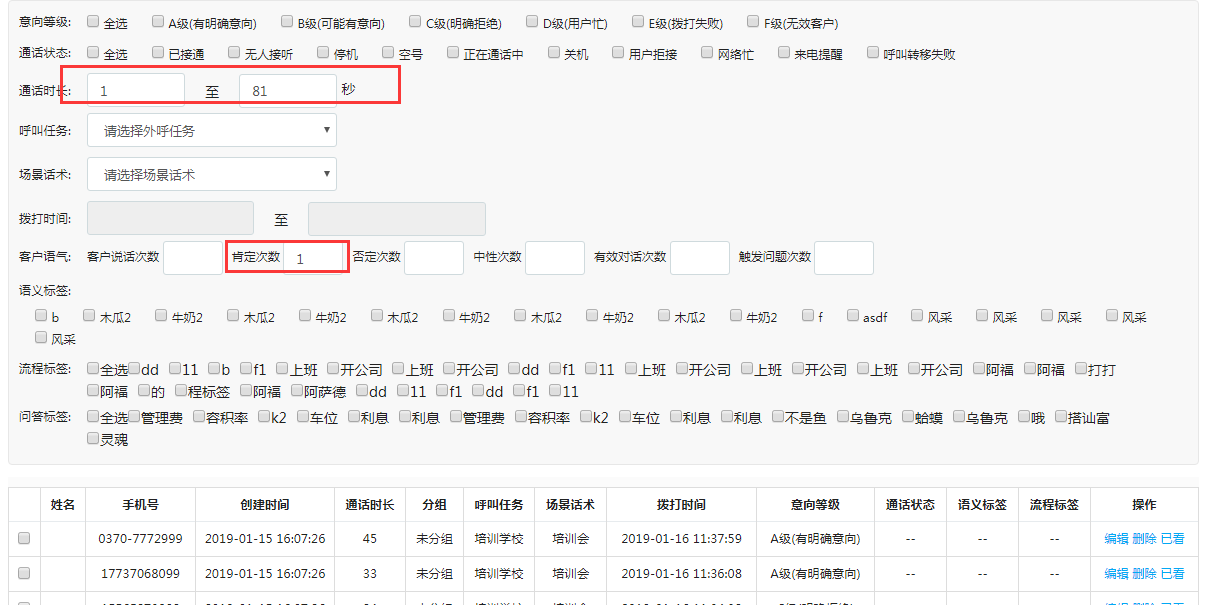Select the row checkbox for 0370-7772999
1211x605 pixels.
coord(24,538)
